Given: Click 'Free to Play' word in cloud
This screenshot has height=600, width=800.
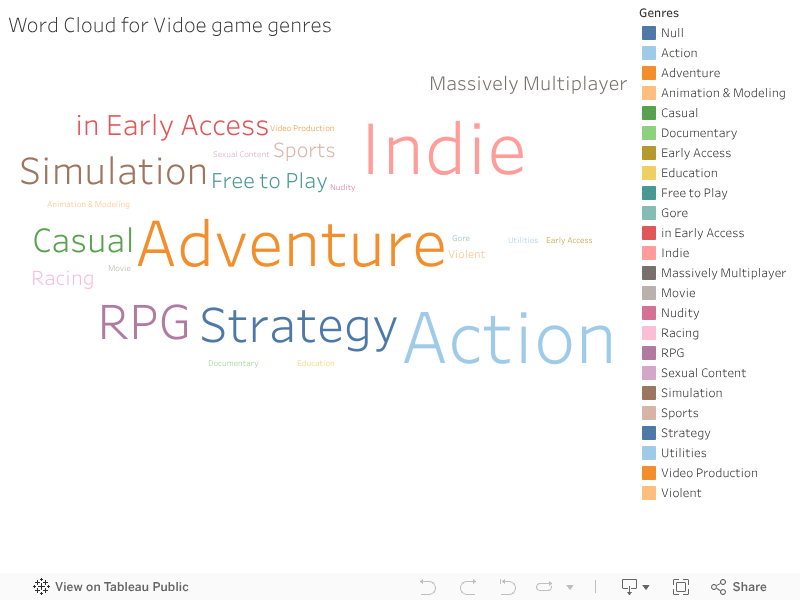Looking at the screenshot, I should pos(269,181).
